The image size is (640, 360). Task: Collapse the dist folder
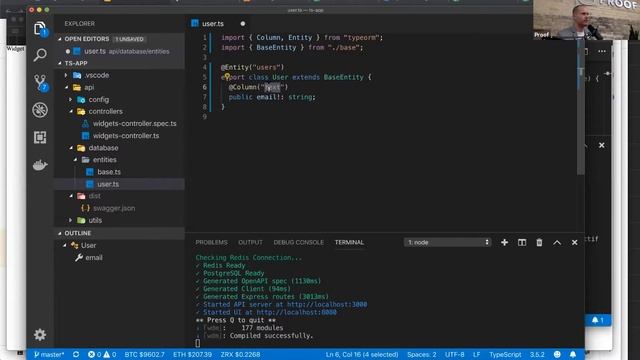[71, 196]
